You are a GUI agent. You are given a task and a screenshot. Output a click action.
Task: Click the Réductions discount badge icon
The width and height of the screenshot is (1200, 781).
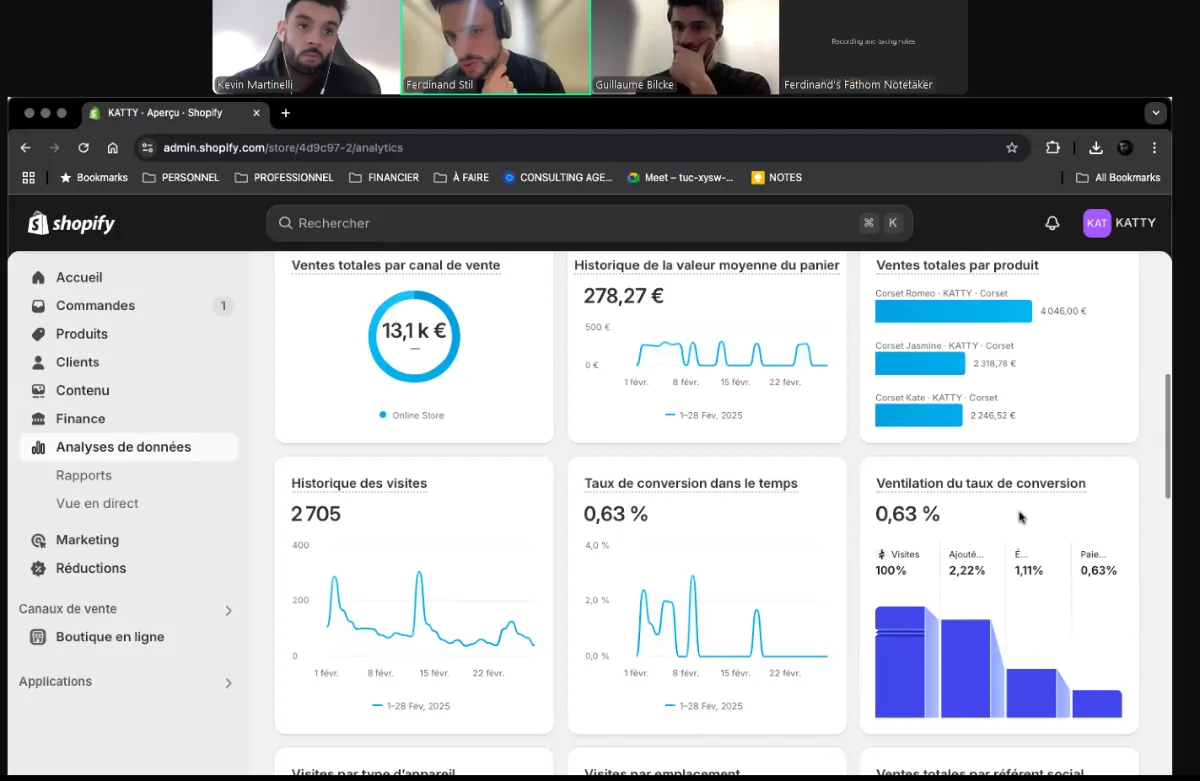point(38,568)
